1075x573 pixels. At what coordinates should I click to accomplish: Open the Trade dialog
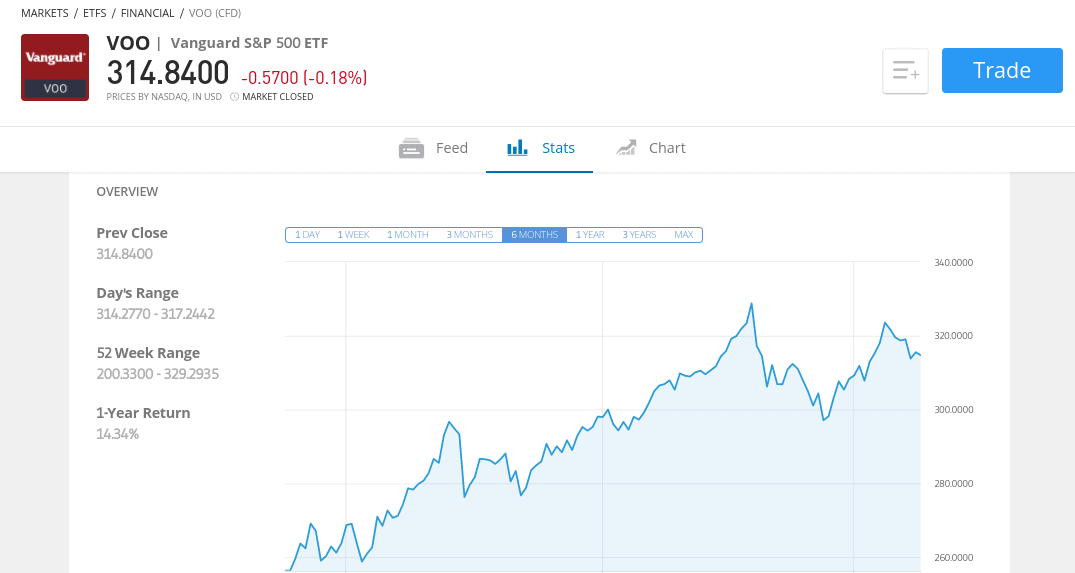coord(1002,70)
